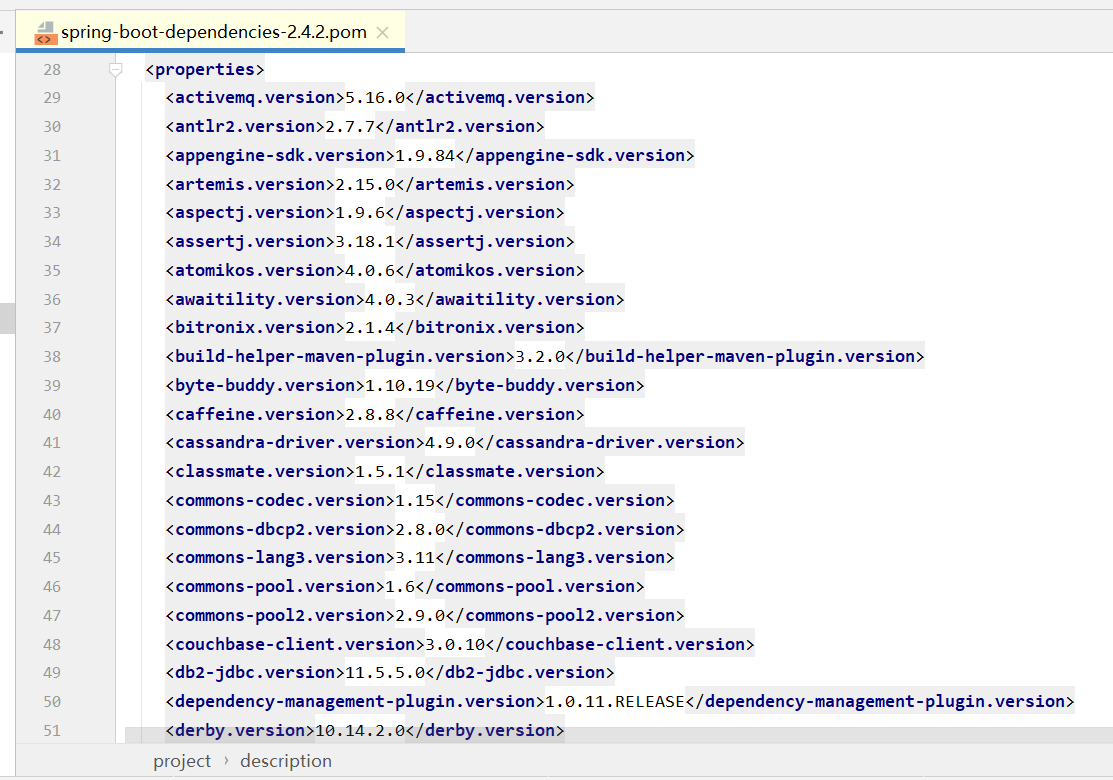Viewport: 1113px width, 780px height.
Task: Collapse the properties block using the fold arrow
Action: click(x=115, y=68)
